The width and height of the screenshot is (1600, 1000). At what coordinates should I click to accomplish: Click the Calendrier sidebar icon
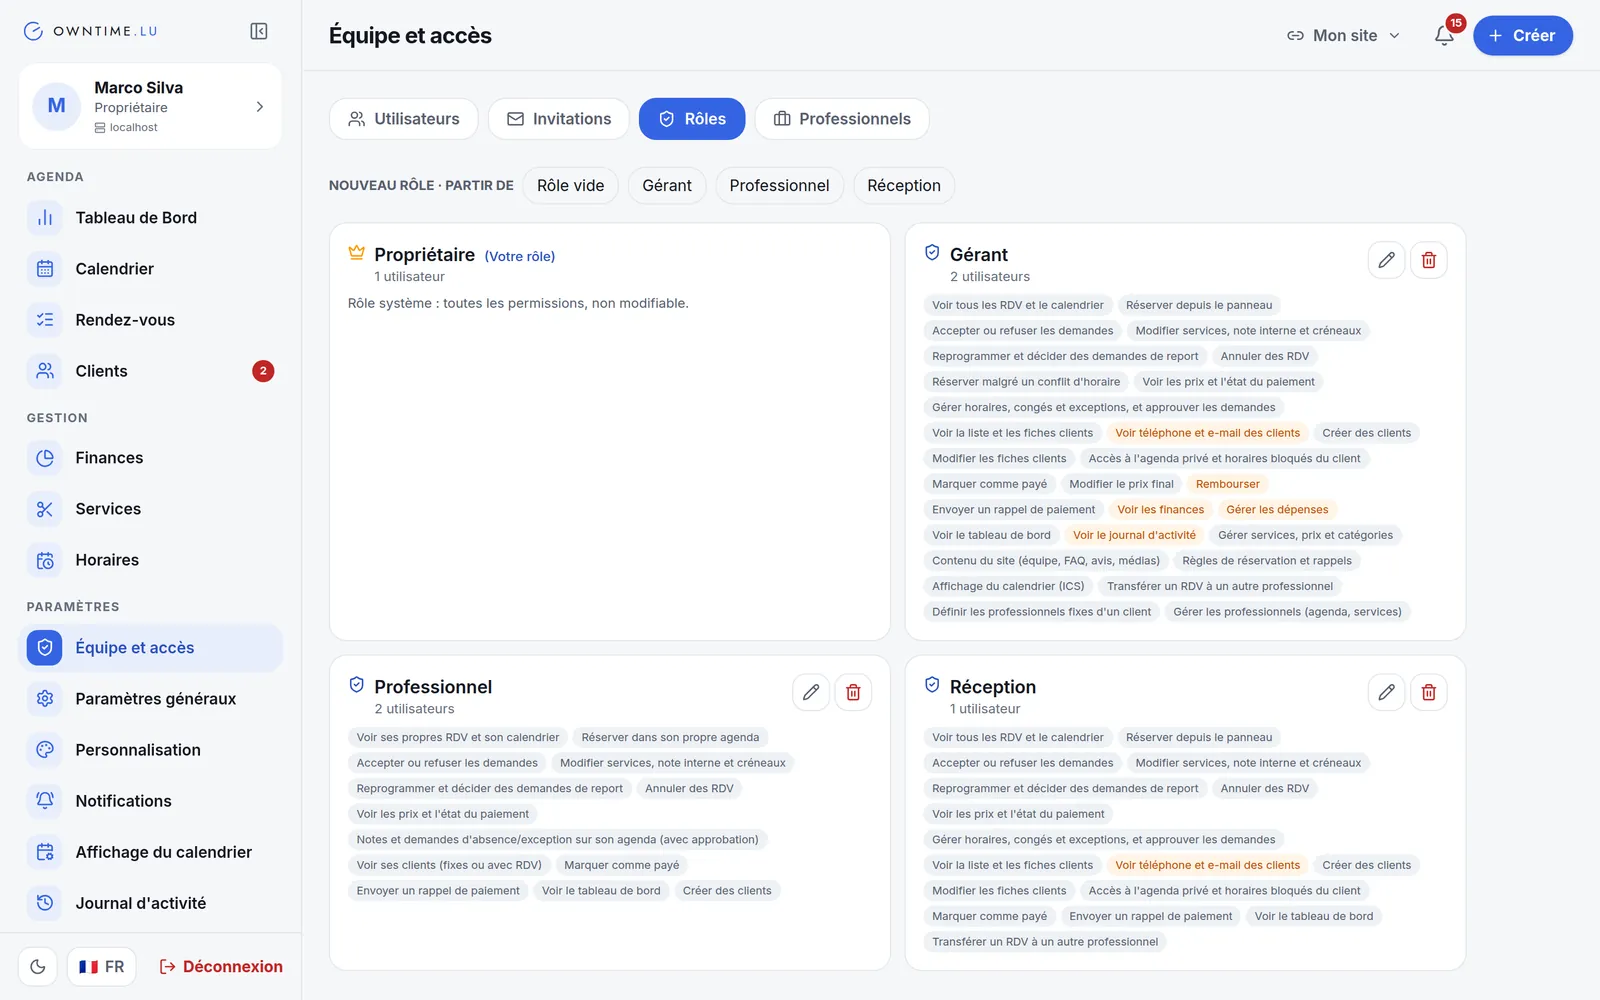(x=45, y=269)
